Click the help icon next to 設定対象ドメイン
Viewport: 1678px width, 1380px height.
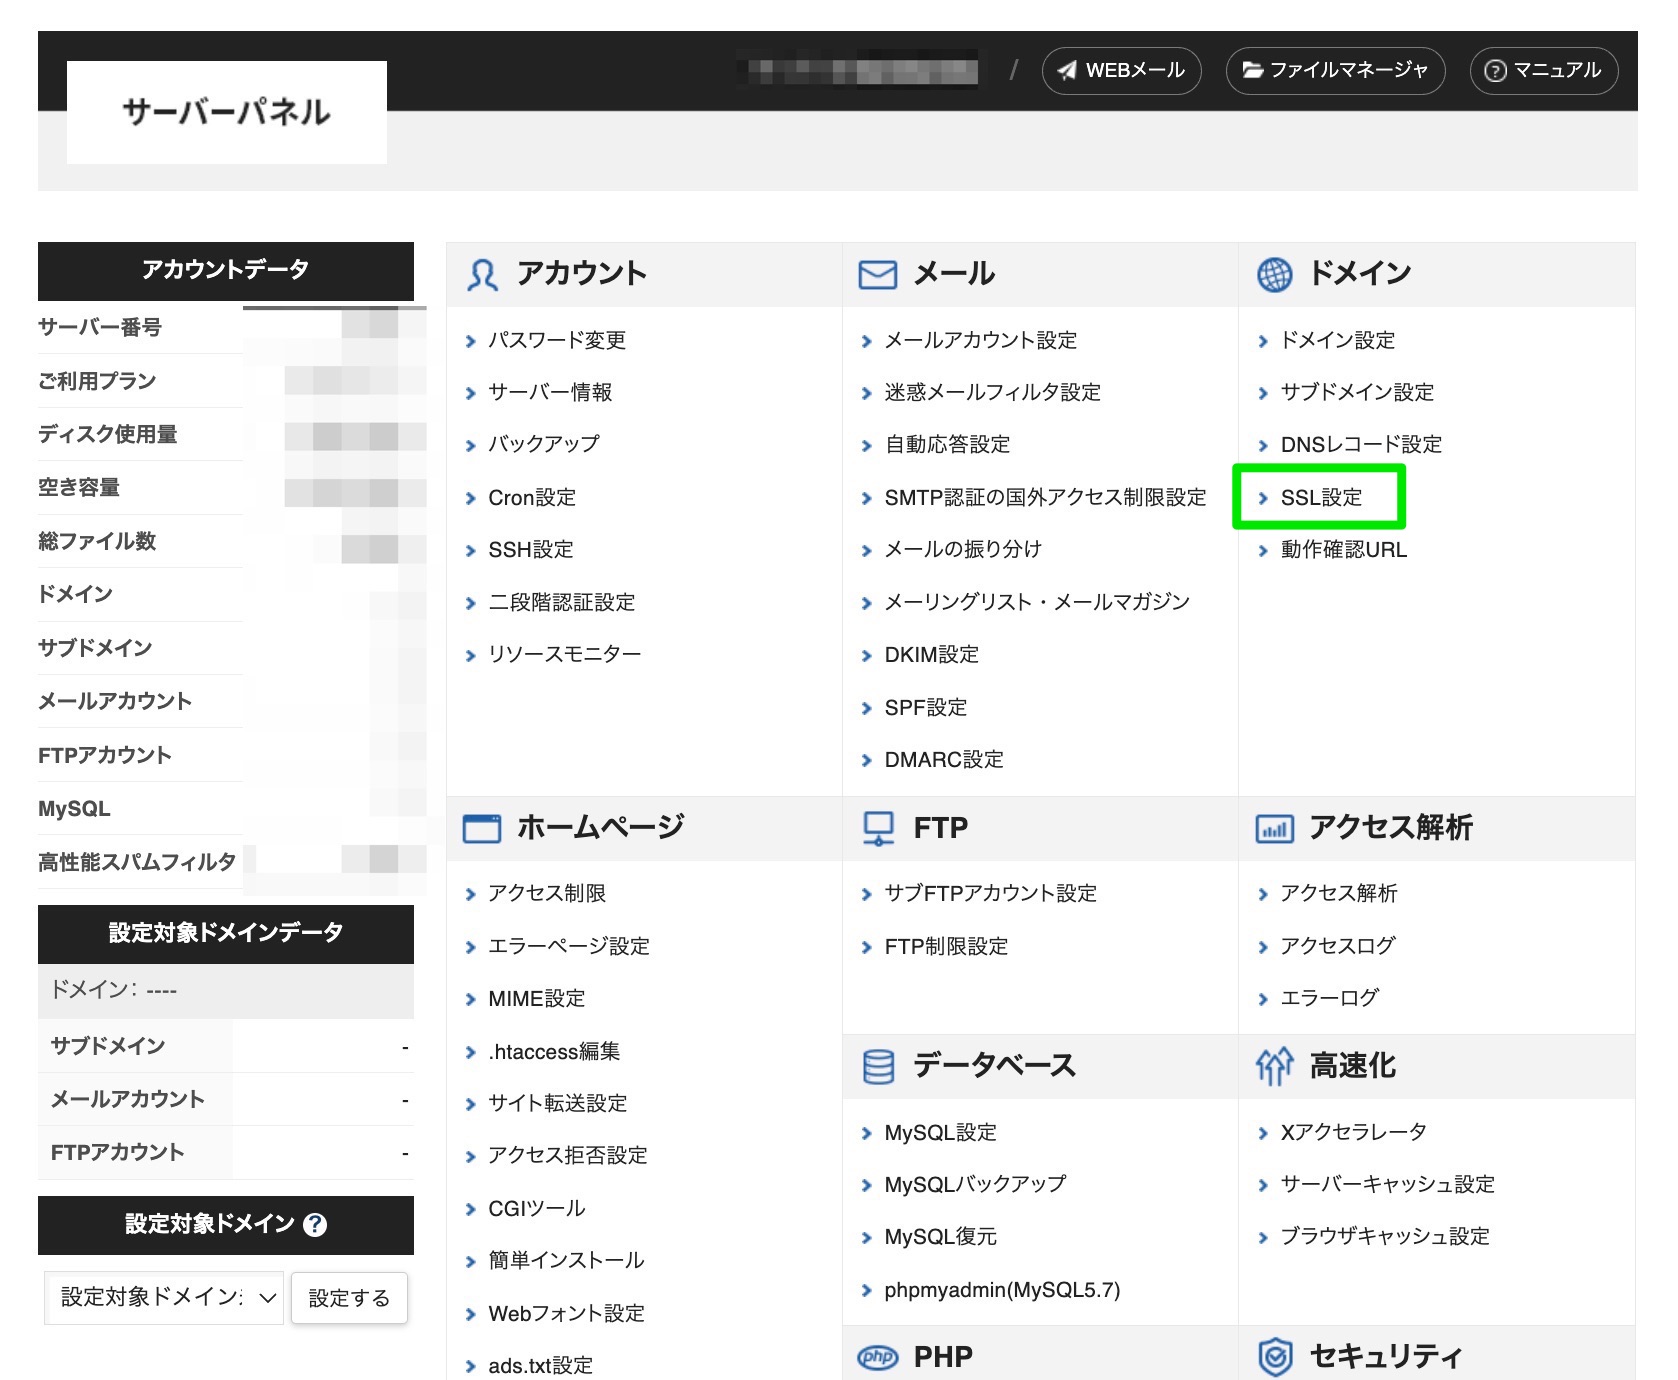(x=315, y=1224)
